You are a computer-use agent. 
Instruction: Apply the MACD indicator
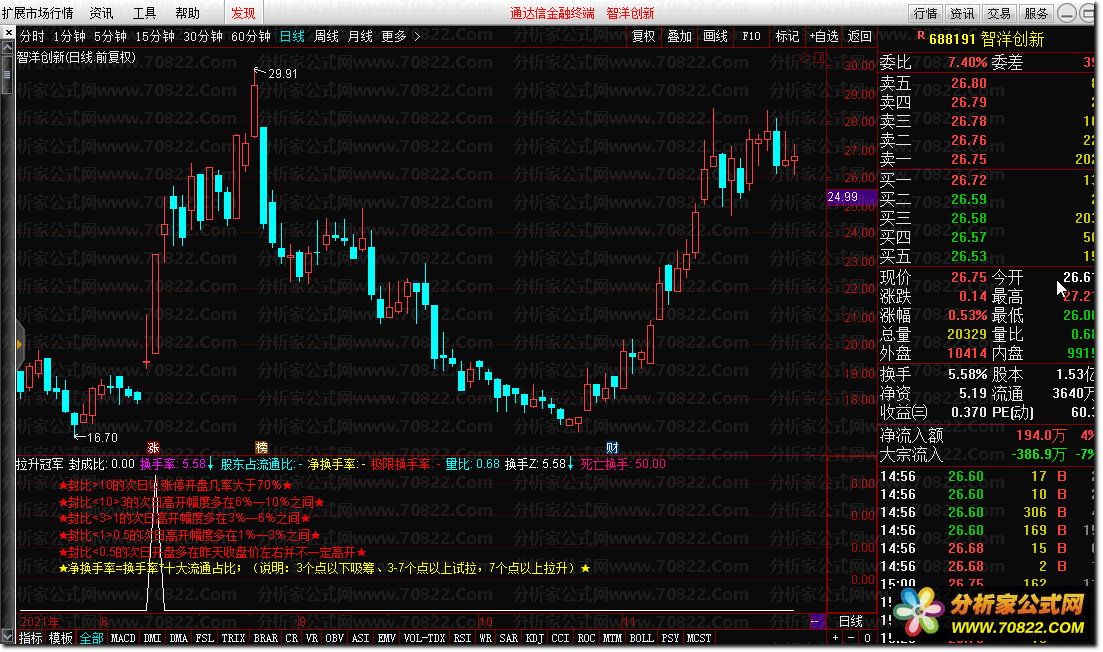tap(123, 638)
